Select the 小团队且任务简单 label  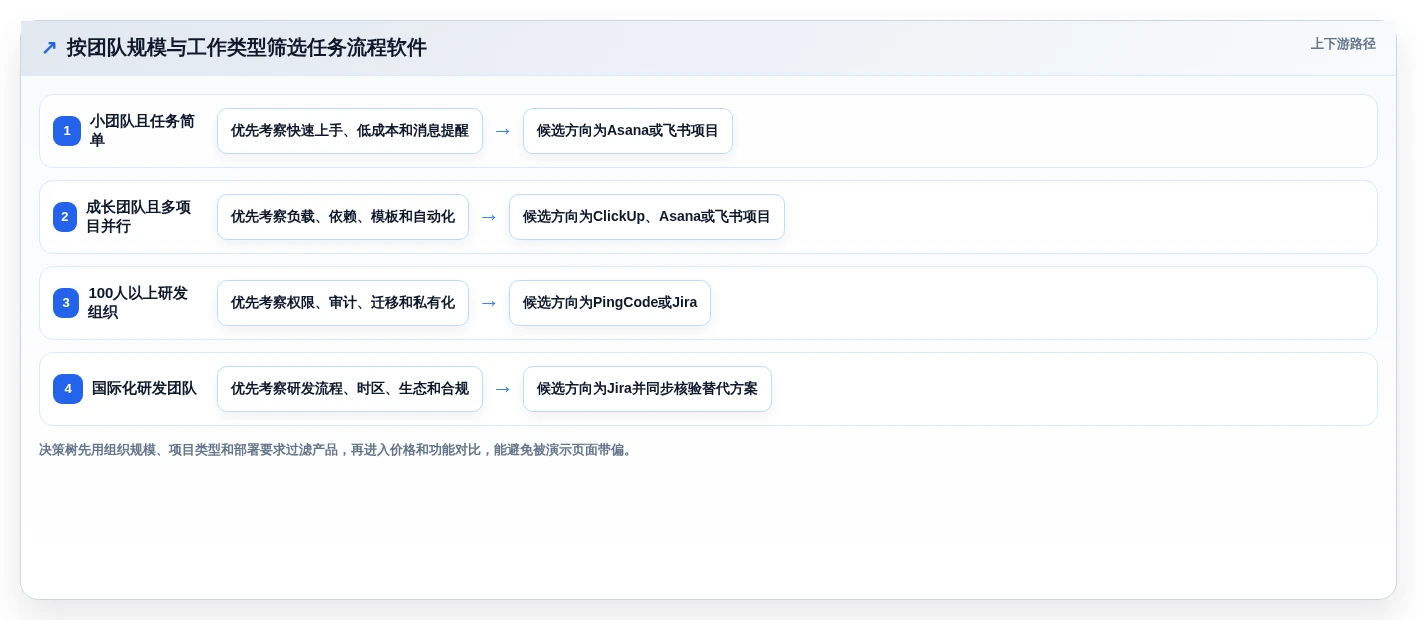pyautogui.click(x=142, y=131)
